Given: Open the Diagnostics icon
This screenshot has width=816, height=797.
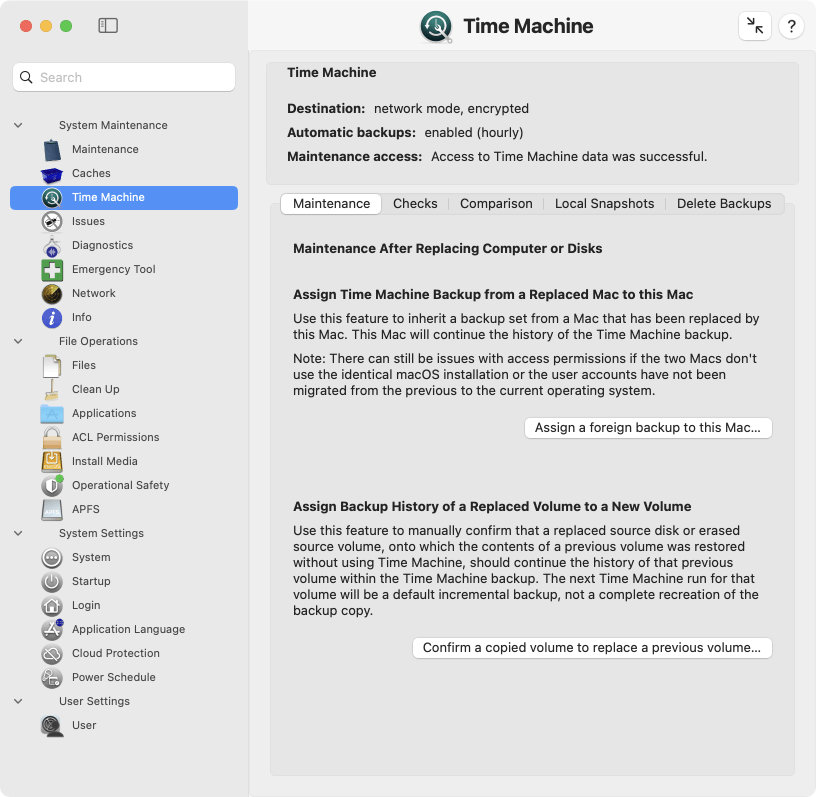Looking at the screenshot, I should [x=52, y=246].
